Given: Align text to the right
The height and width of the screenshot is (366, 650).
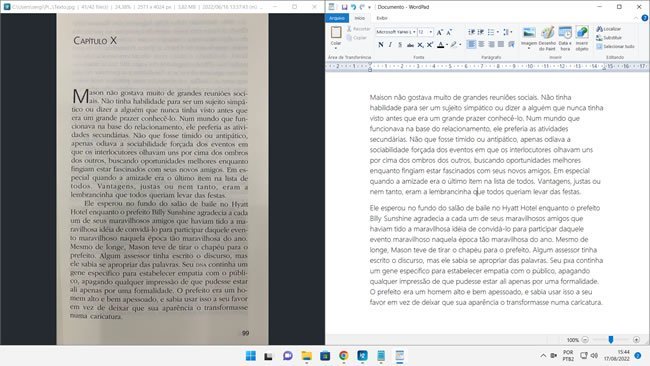Looking at the screenshot, I should pyautogui.click(x=491, y=44).
